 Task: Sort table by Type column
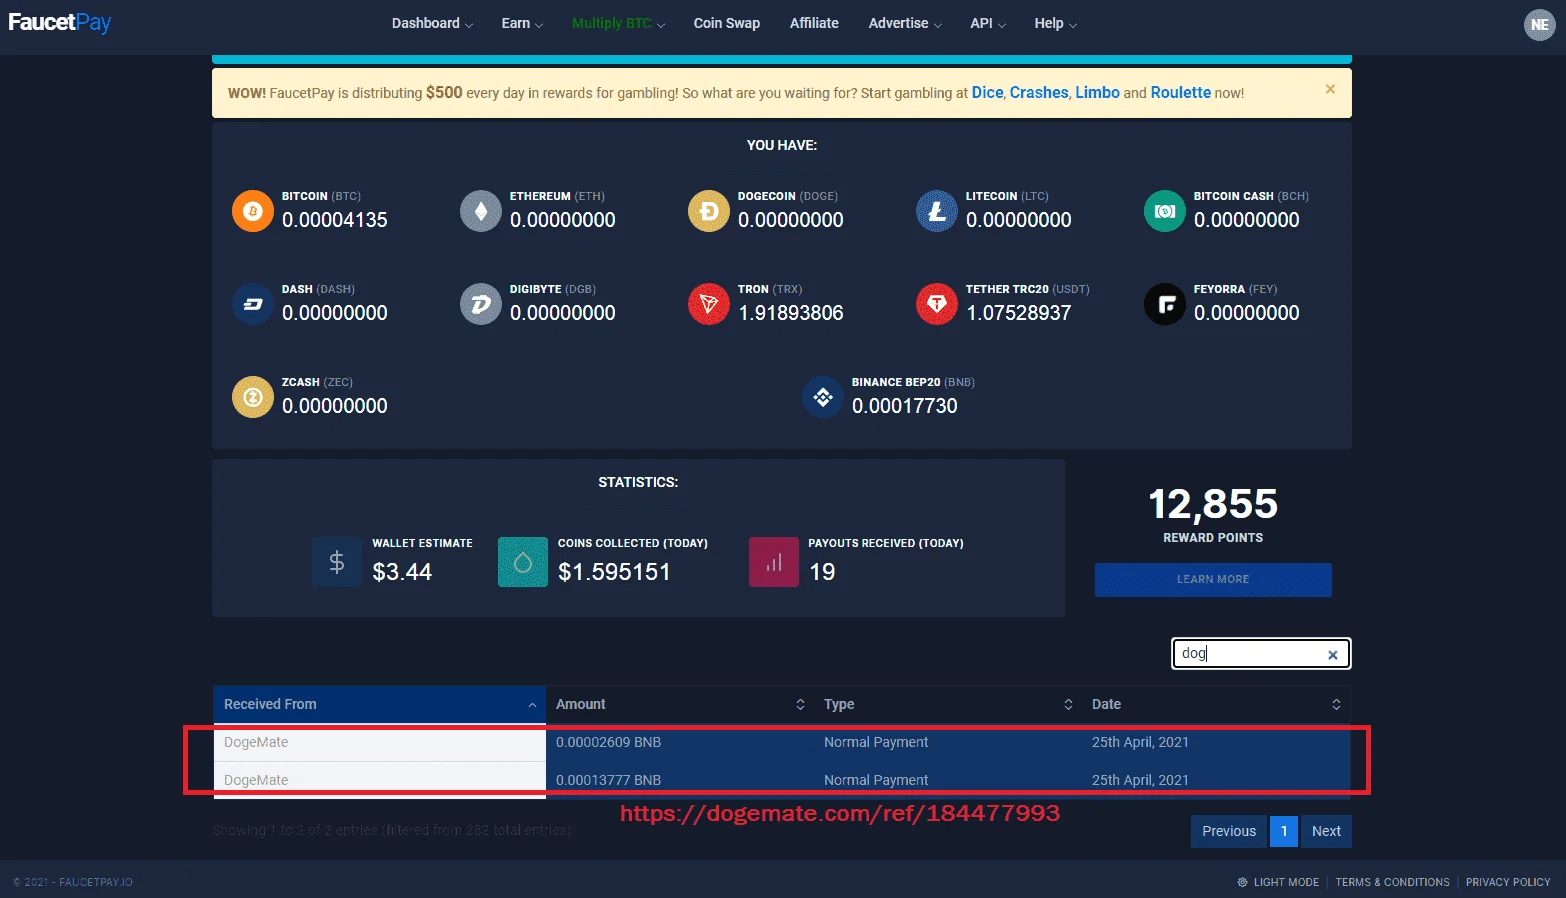948,704
